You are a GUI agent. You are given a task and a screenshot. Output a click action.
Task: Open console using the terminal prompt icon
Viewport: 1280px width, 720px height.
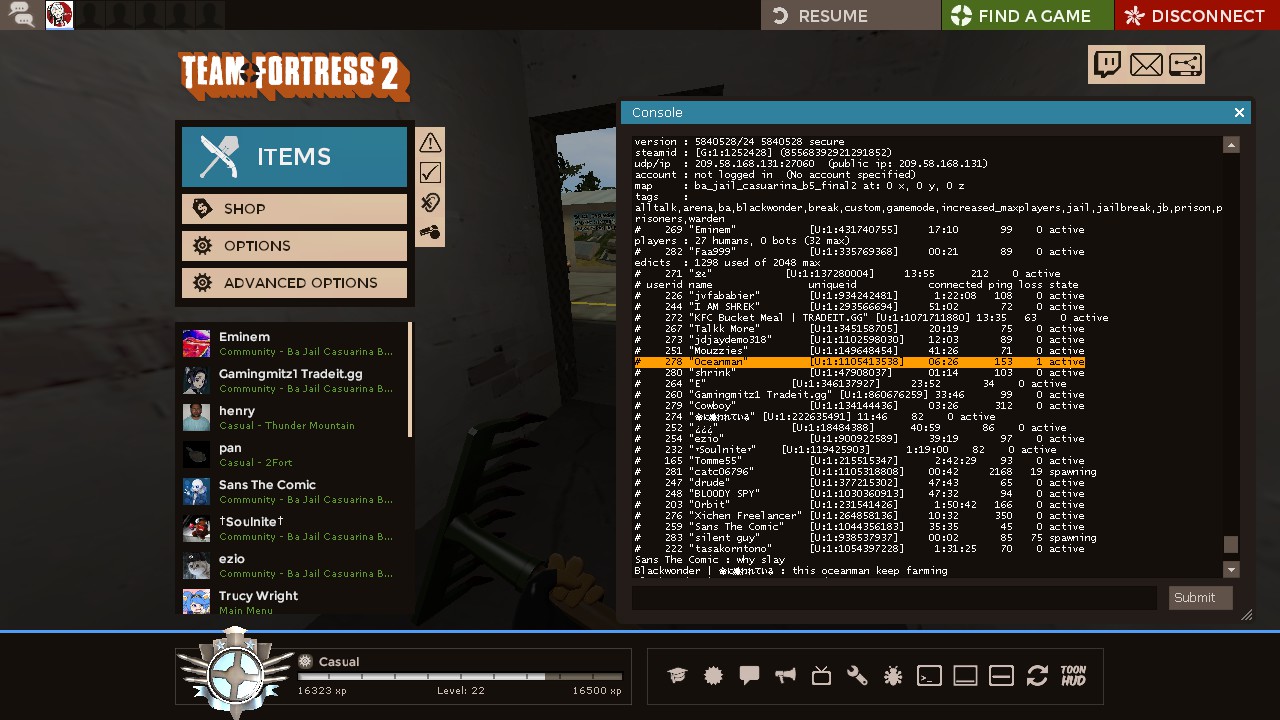(929, 676)
